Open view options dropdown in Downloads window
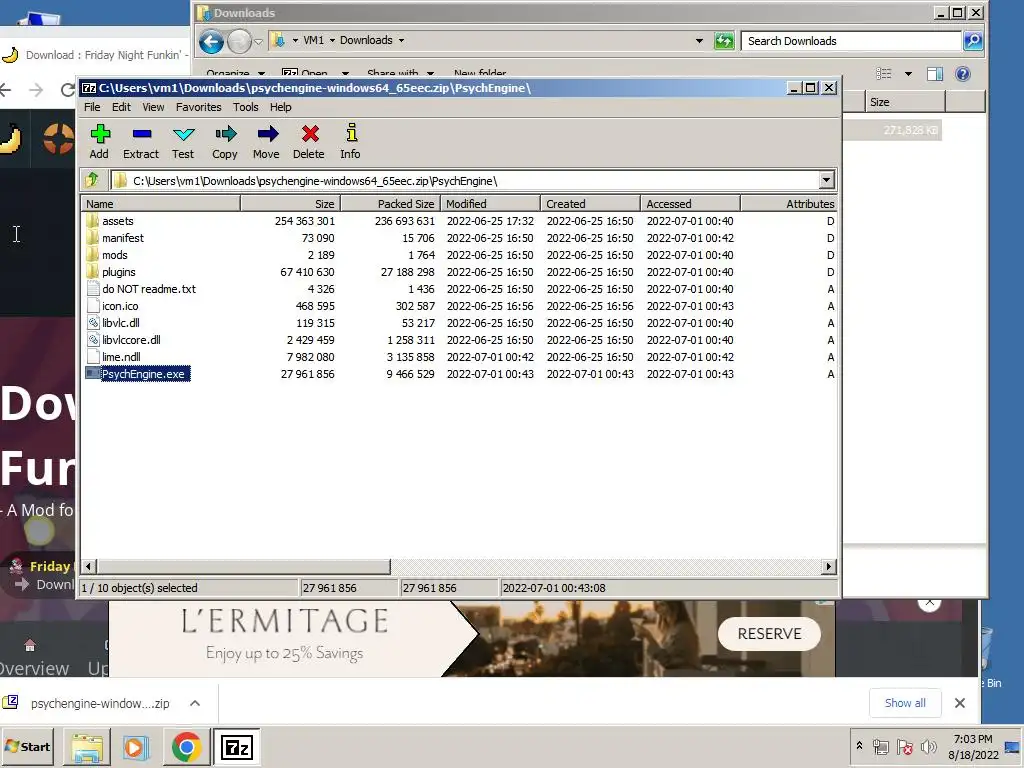 pyautogui.click(x=908, y=74)
